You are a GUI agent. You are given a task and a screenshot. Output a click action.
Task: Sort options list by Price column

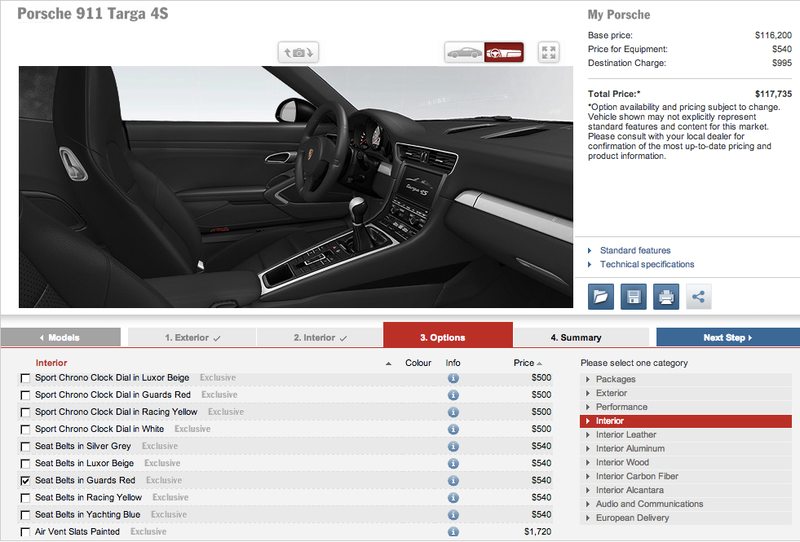[x=528, y=363]
